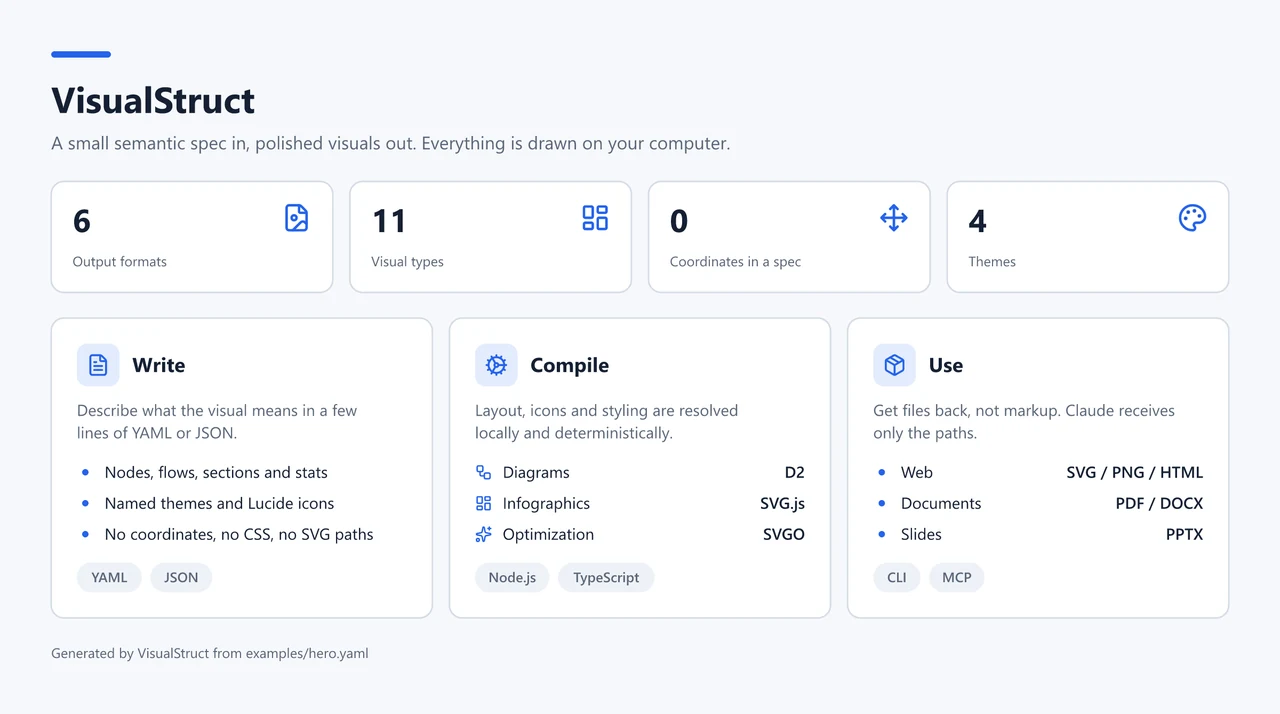
Task: Click the 'Diagrams' row label
Action: click(x=536, y=473)
